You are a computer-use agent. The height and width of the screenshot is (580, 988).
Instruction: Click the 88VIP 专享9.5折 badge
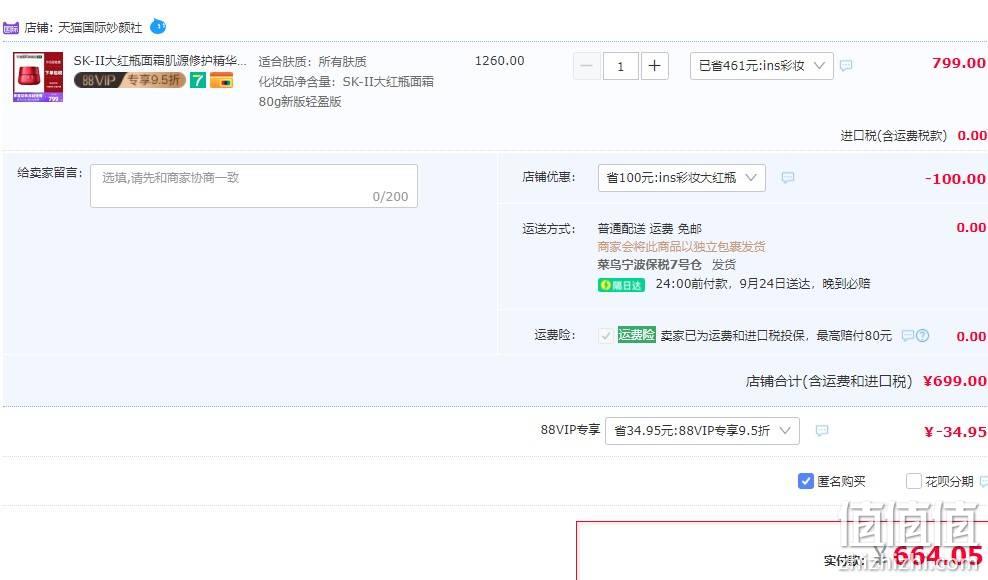130,80
